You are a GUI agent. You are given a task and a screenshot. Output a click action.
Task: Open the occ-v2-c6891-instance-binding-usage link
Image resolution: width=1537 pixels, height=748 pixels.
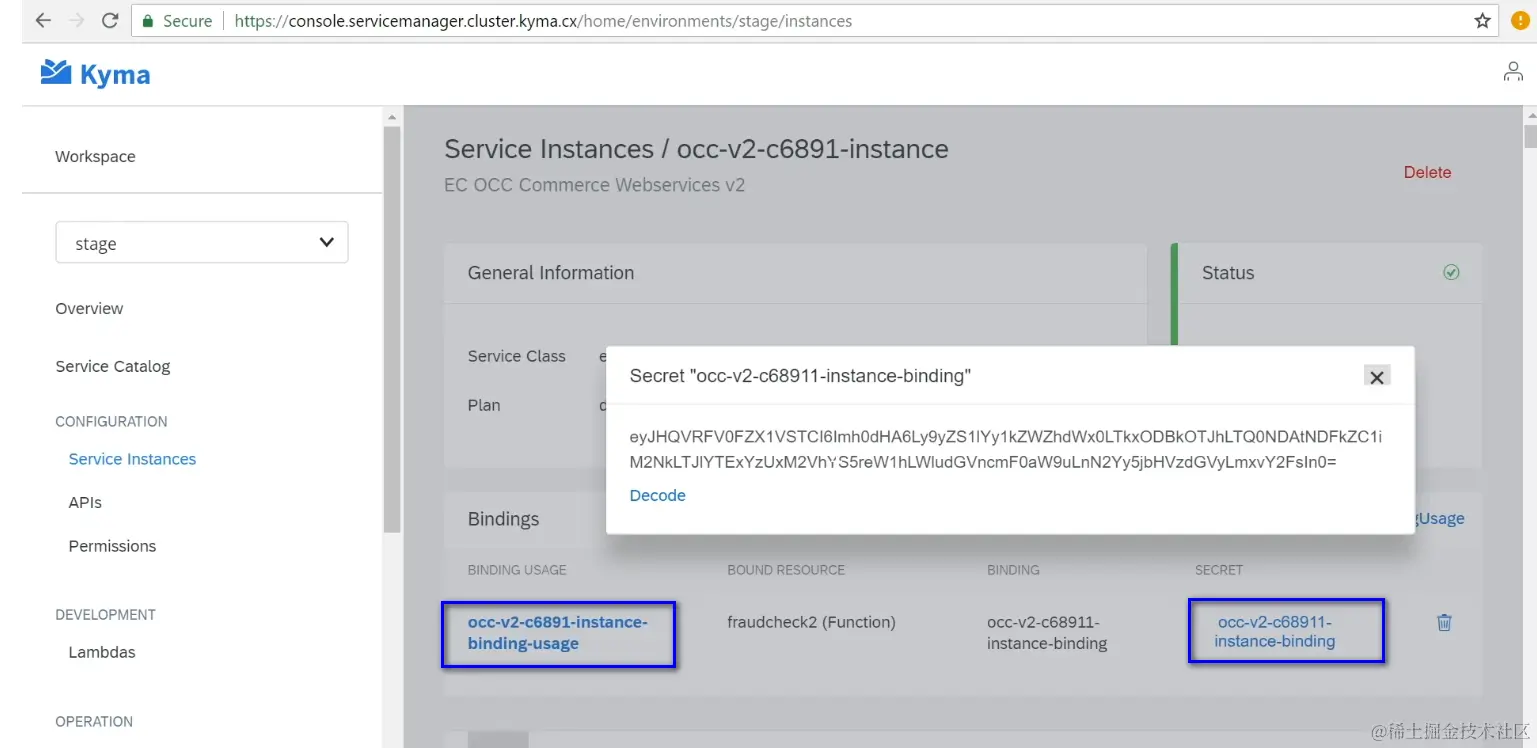[x=558, y=633]
